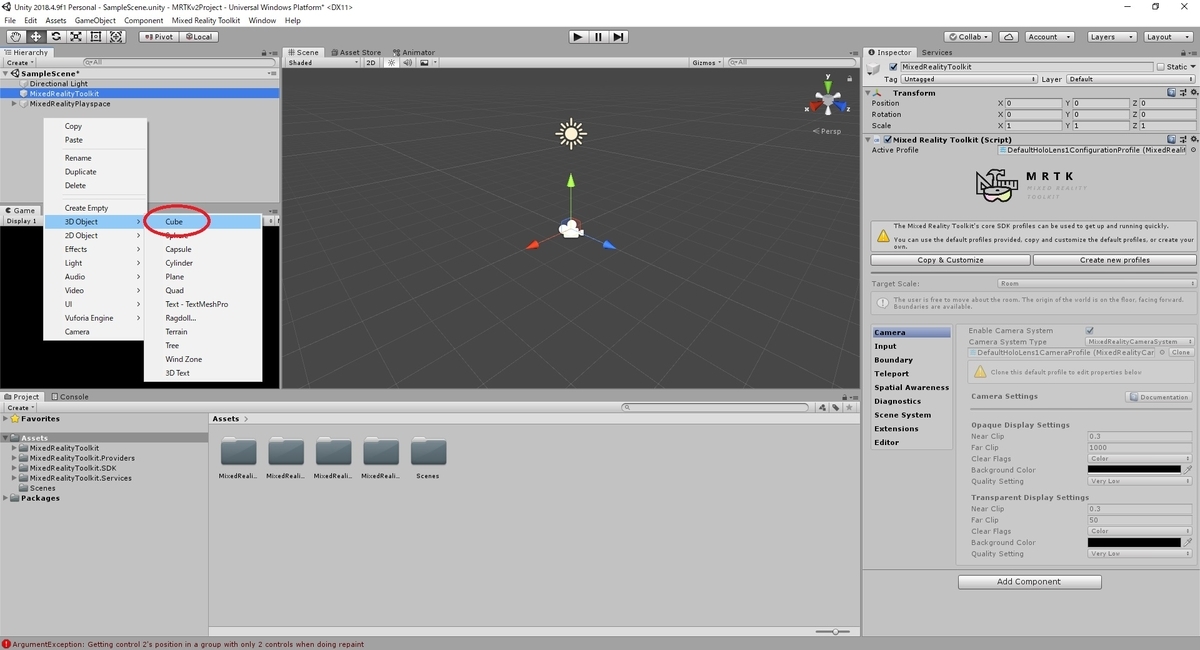Collapse the Transform component foldout

[x=870, y=93]
